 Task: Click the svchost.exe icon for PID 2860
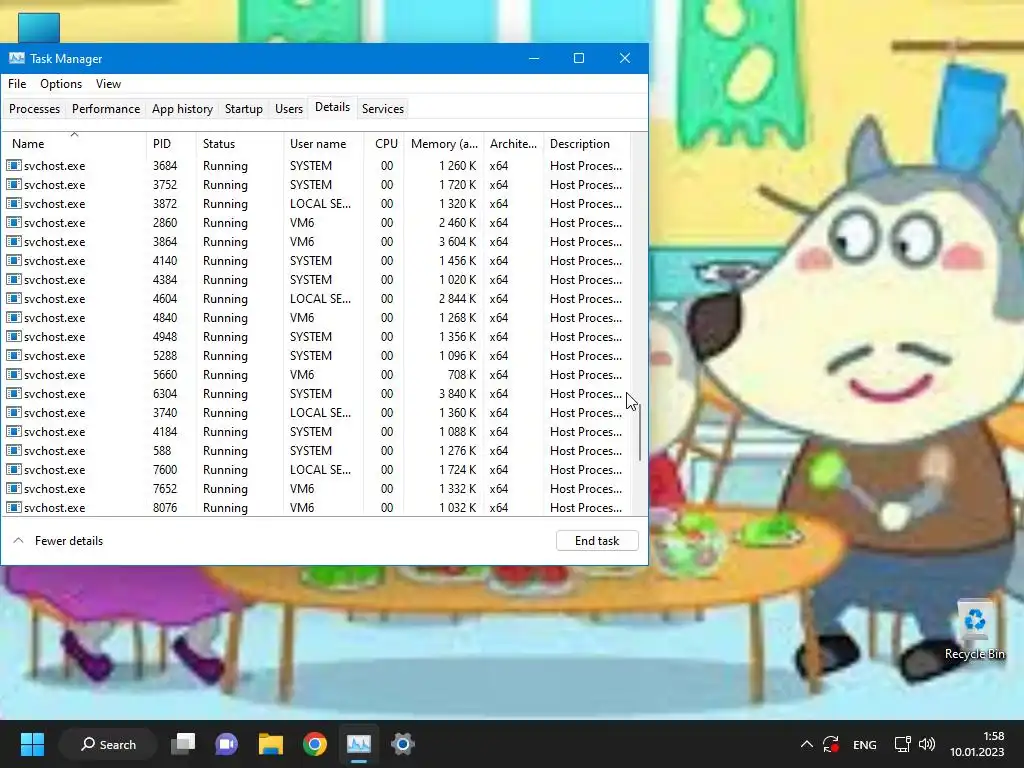pos(14,222)
